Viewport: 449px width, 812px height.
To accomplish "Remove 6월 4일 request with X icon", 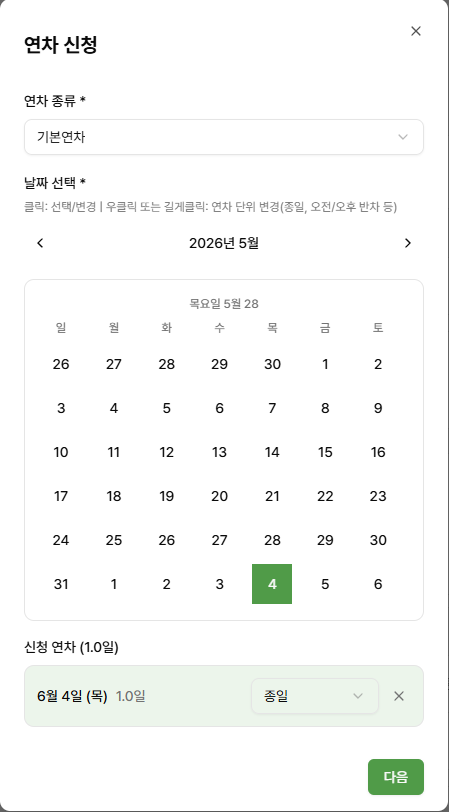I will [x=399, y=696].
